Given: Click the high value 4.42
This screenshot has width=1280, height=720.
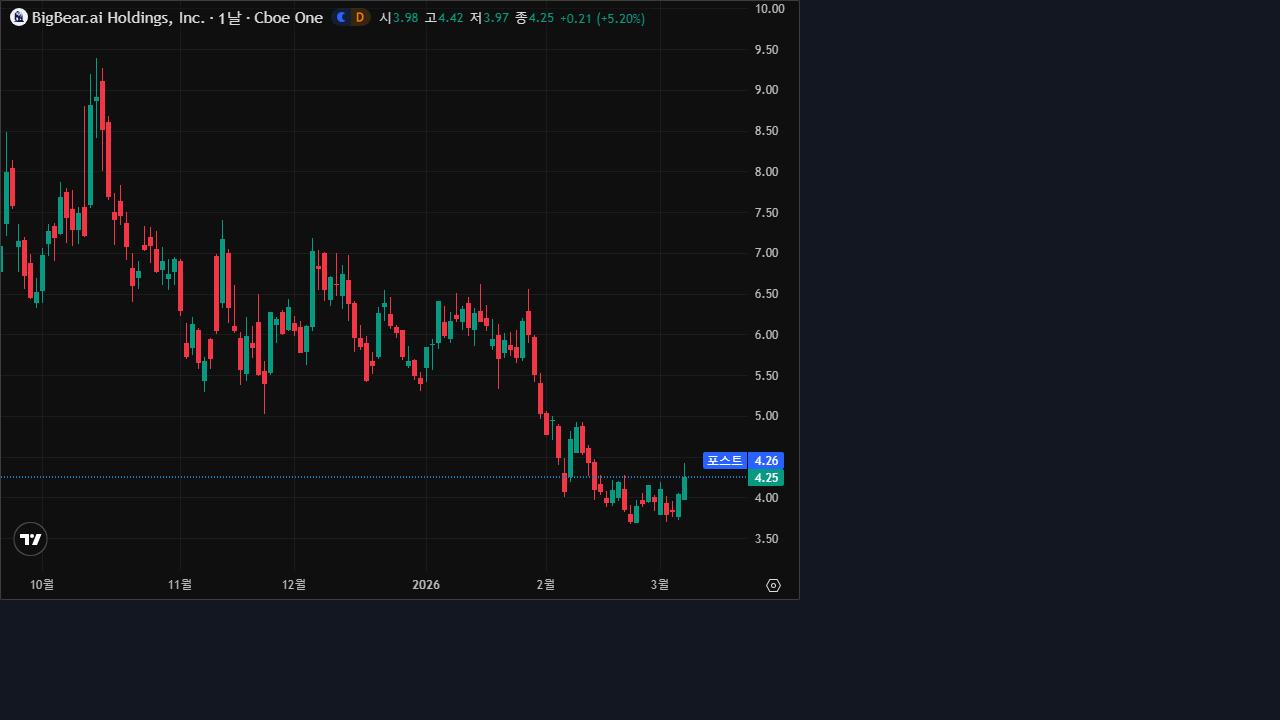Looking at the screenshot, I should pyautogui.click(x=451, y=18).
